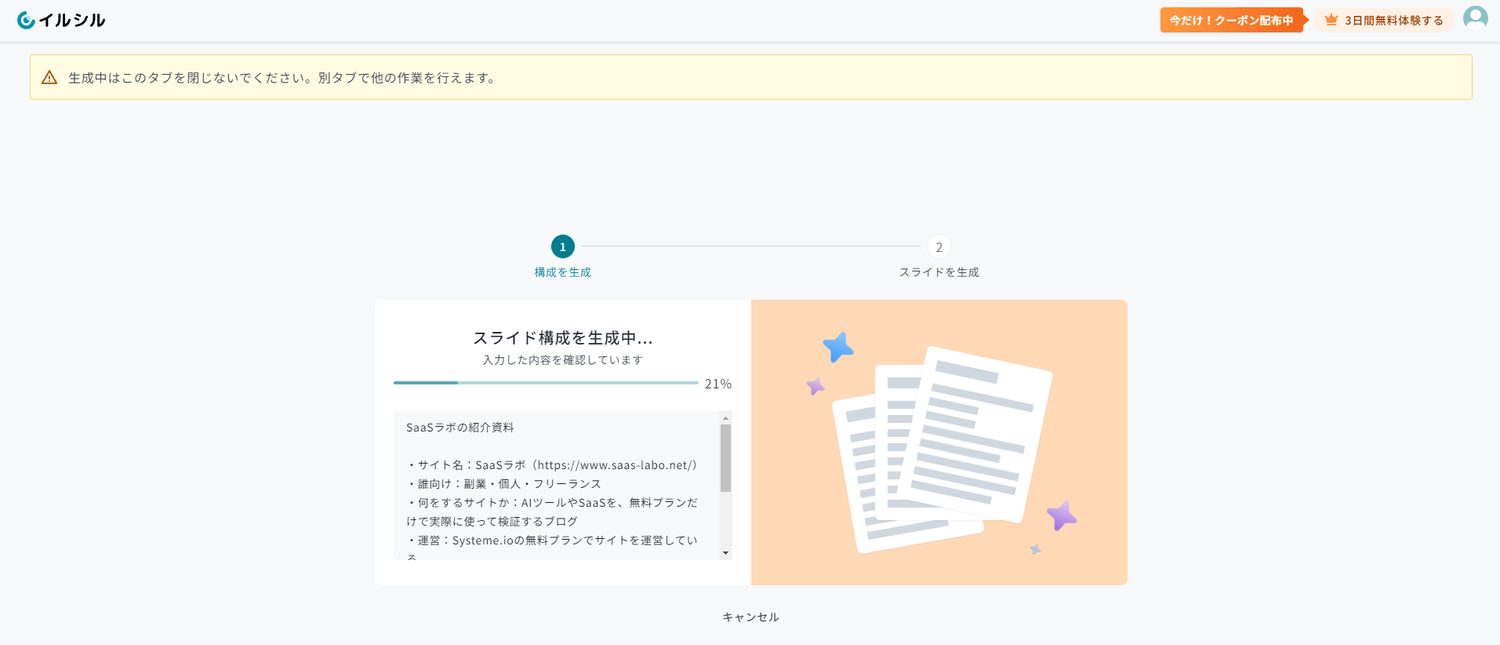Click the scroll down arrow of text box
The height and width of the screenshot is (645, 1500).
click(726, 553)
